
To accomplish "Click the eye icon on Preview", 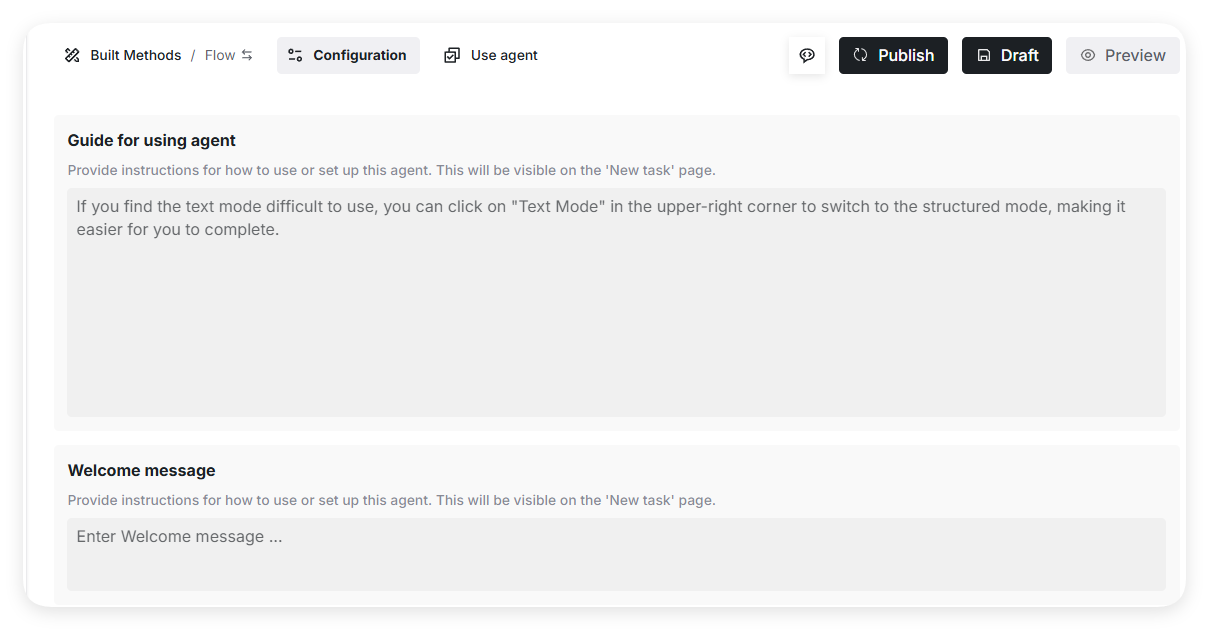I will click(1088, 55).
